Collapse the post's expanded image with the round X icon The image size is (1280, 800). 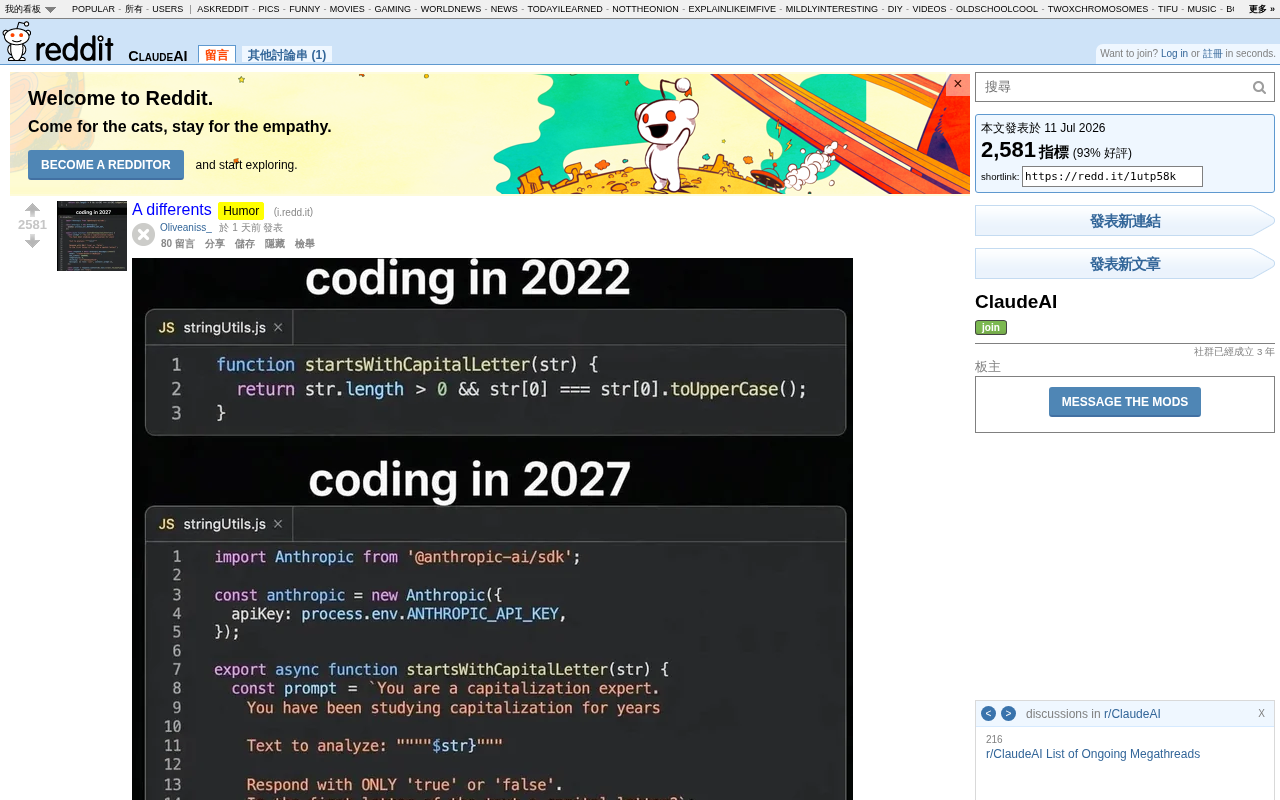tap(144, 235)
